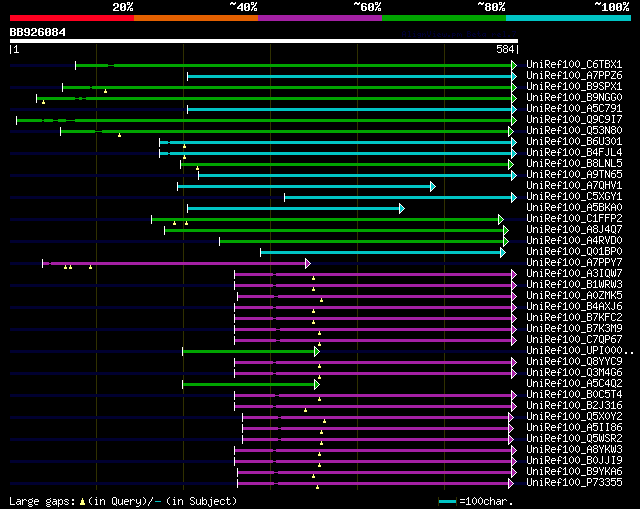
Task: Open the UniRef100_B8LNL5 label
Action: pos(574,164)
